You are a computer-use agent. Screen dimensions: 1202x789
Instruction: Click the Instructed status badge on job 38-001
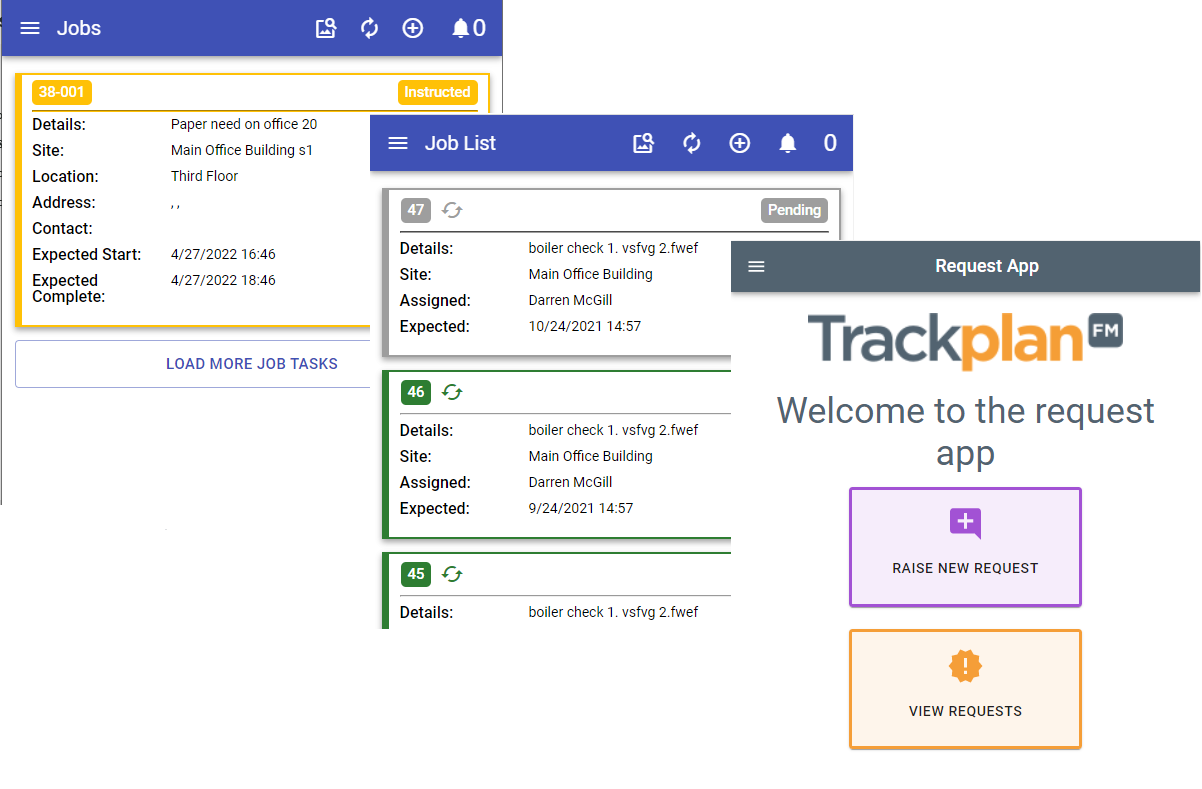[437, 92]
